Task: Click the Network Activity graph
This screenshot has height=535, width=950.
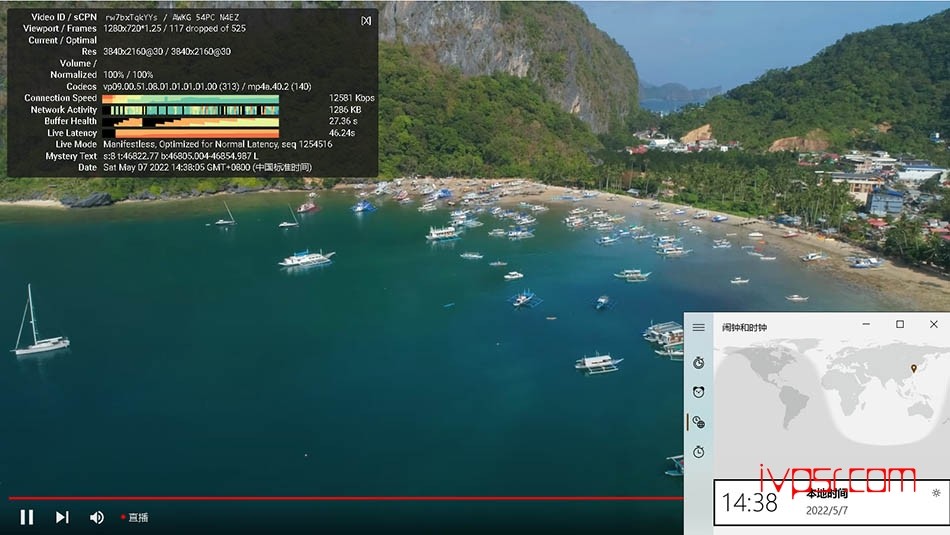Action: 190,110
